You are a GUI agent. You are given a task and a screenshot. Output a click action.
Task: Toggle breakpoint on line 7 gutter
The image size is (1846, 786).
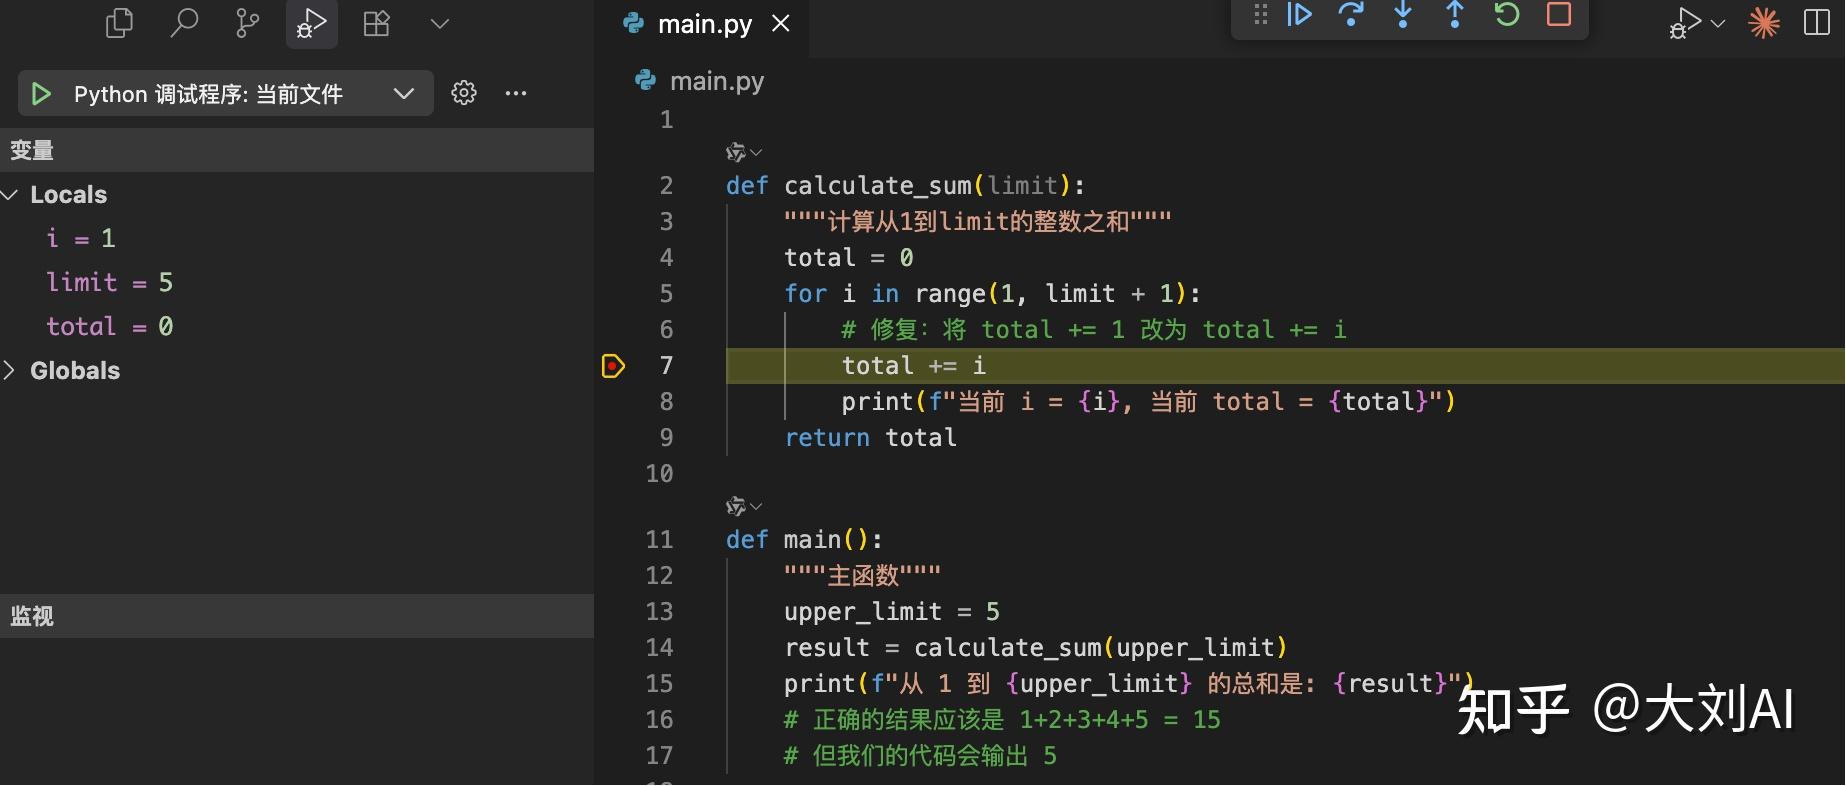(613, 366)
